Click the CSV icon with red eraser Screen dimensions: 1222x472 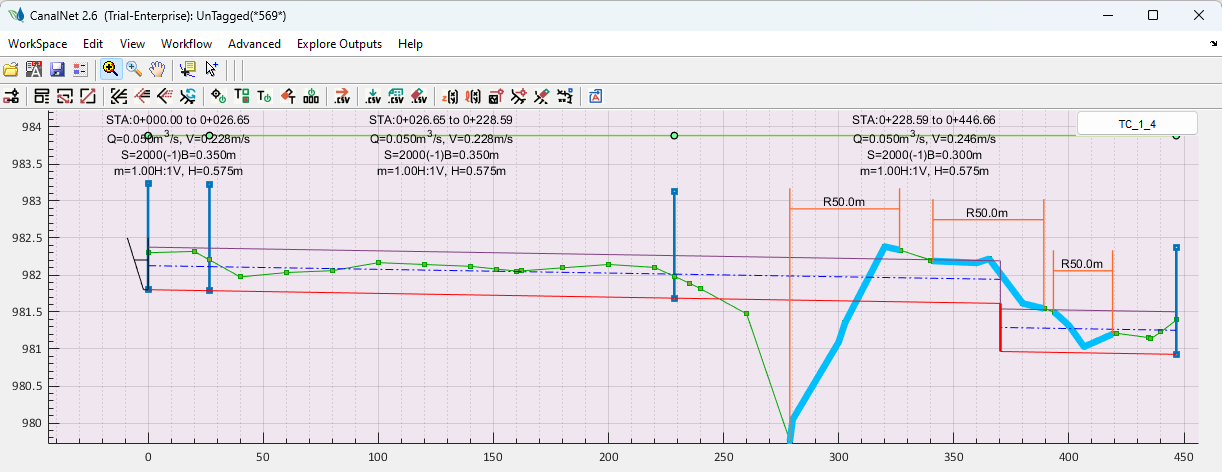click(x=419, y=97)
